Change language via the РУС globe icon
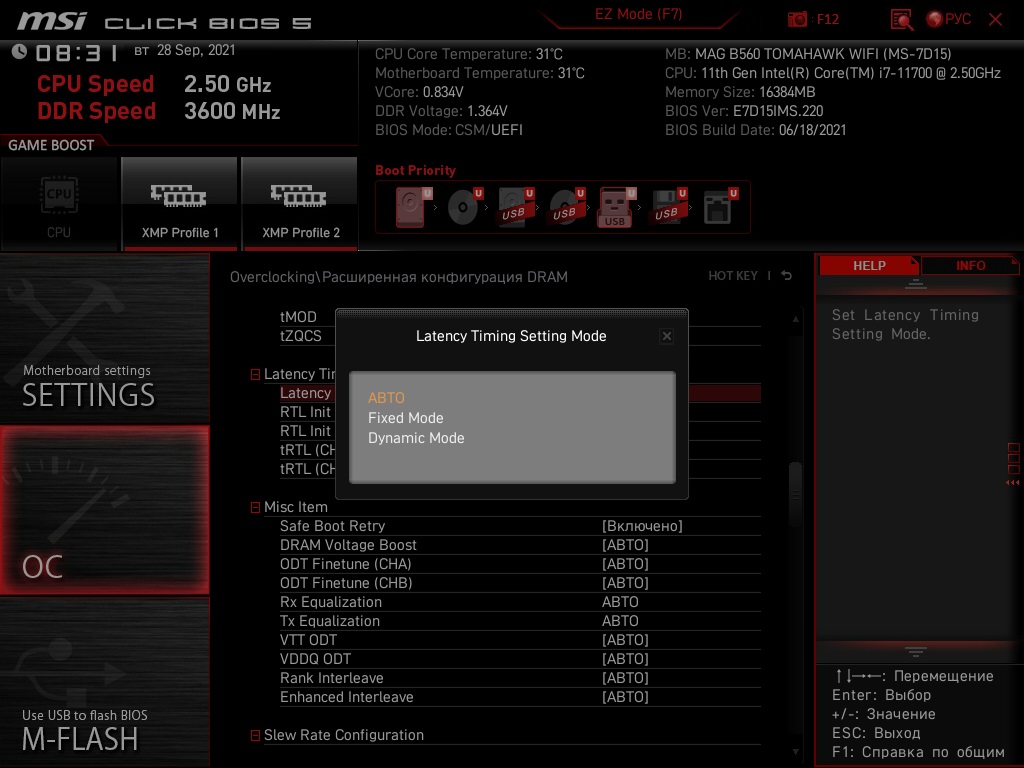The image size is (1024, 768). tap(948, 20)
